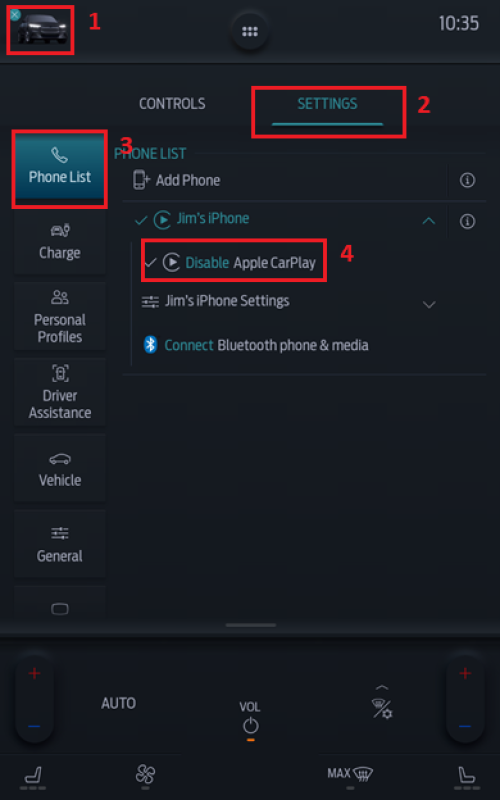The image size is (500, 800).
Task: Open Driver Assistance settings
Action: (x=60, y=392)
